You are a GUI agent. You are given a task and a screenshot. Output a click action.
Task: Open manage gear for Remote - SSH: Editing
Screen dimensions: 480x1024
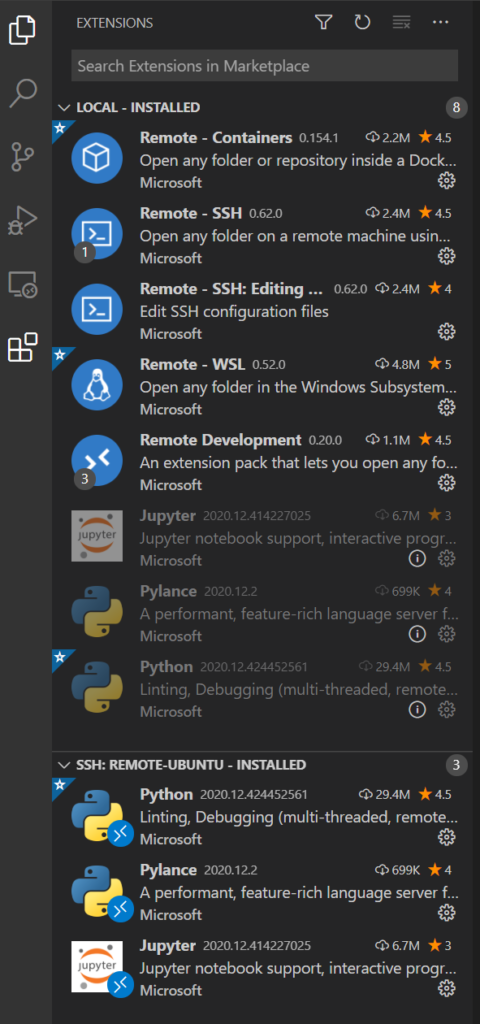click(x=446, y=332)
